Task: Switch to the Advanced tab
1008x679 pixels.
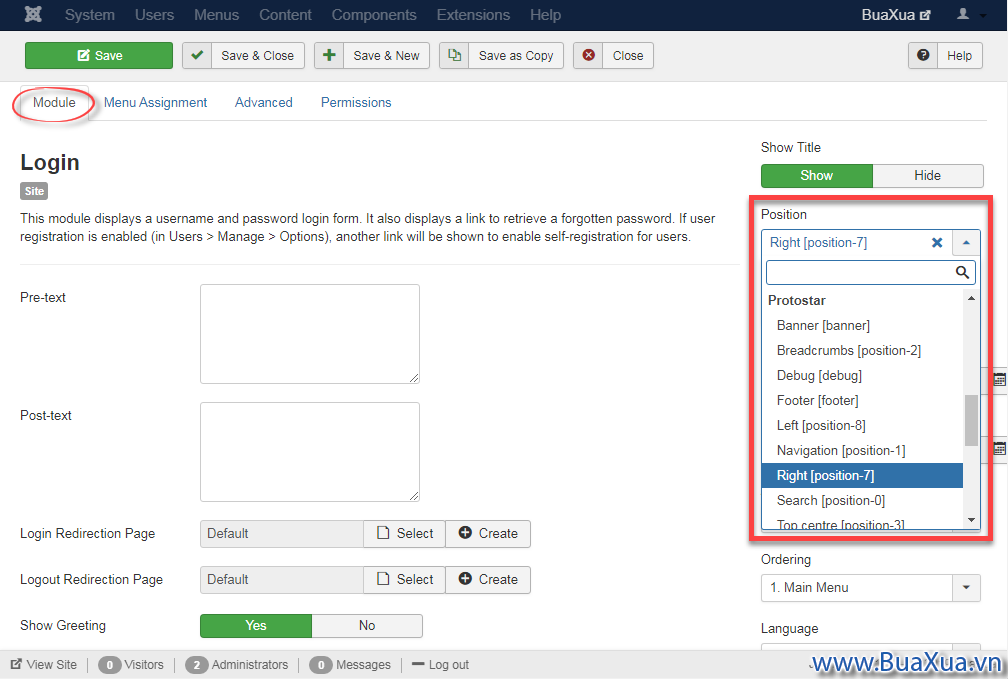Action: click(x=264, y=102)
